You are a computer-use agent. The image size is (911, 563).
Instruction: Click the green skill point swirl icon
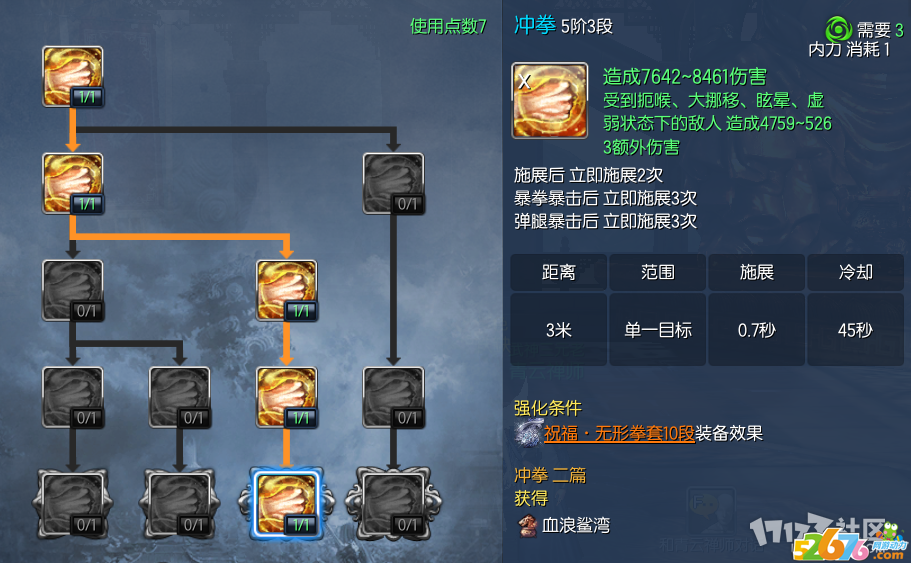tap(838, 28)
